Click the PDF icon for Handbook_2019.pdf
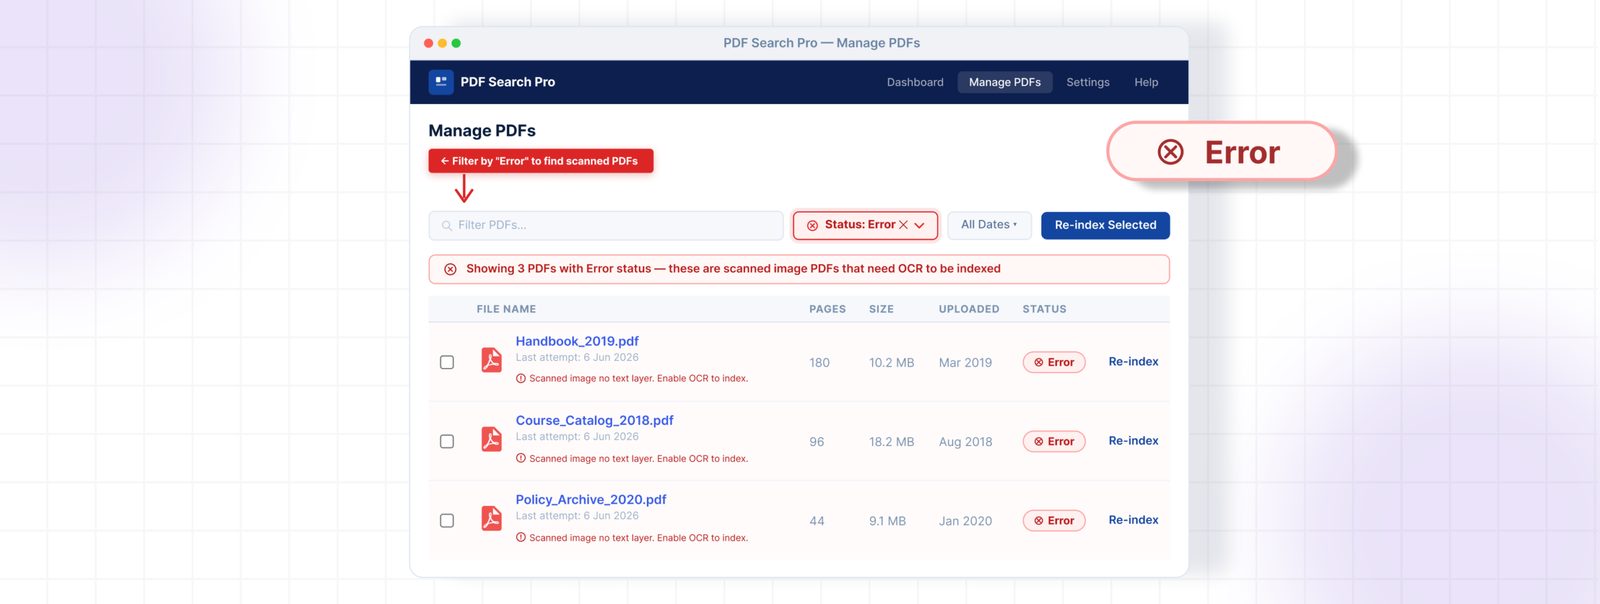Image resolution: width=1600 pixels, height=604 pixels. (491, 360)
